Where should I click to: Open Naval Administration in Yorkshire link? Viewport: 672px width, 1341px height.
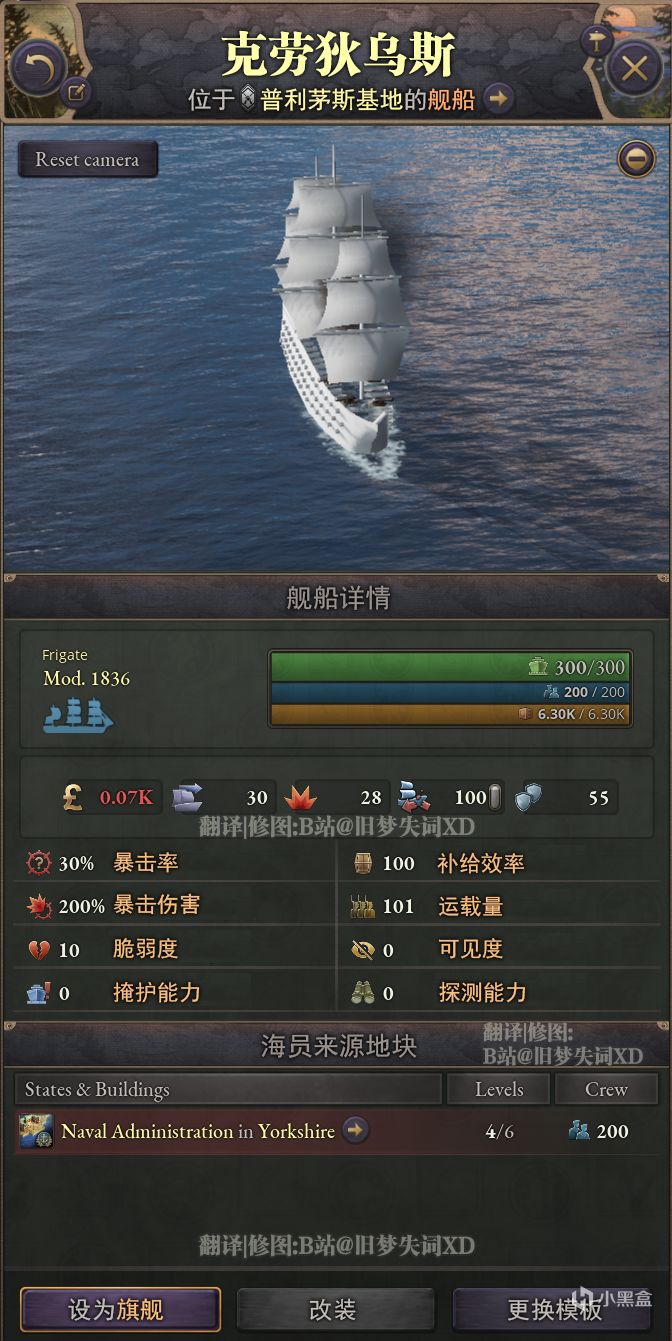click(198, 1131)
